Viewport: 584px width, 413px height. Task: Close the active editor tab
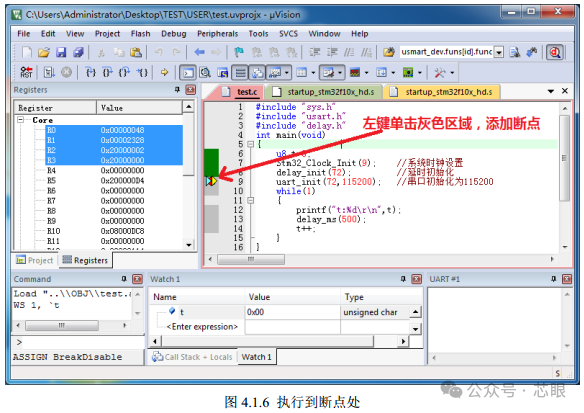565,91
